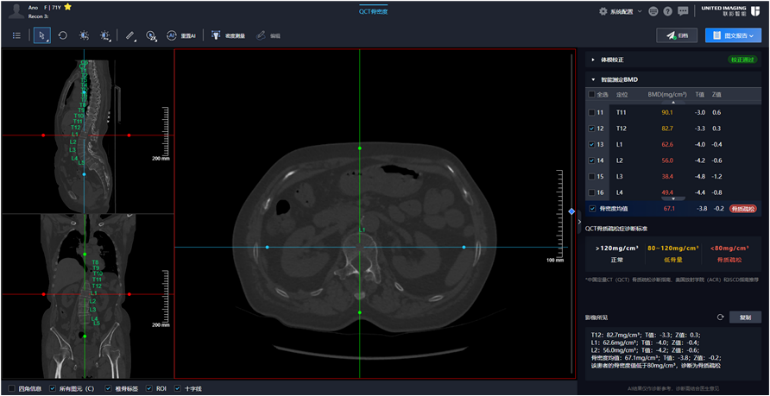Toggle the select-all checkbox in BMD table
Screen dimensions: 770x396
592,94
